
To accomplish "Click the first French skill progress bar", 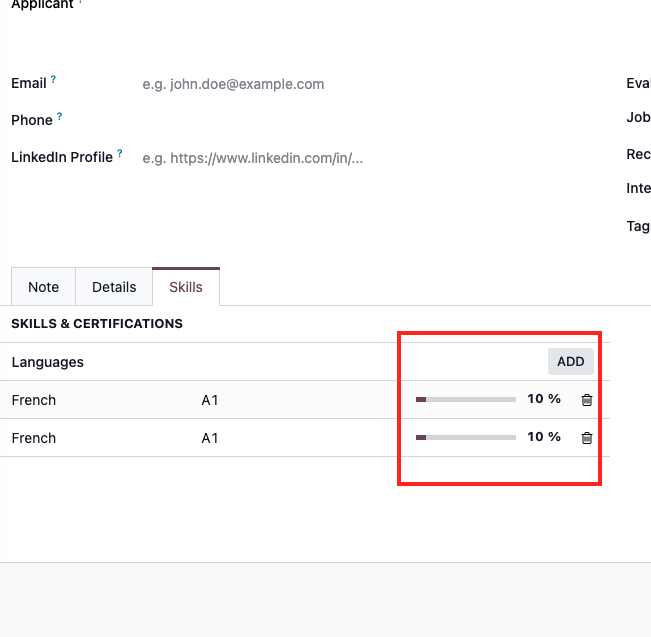I will (466, 399).
